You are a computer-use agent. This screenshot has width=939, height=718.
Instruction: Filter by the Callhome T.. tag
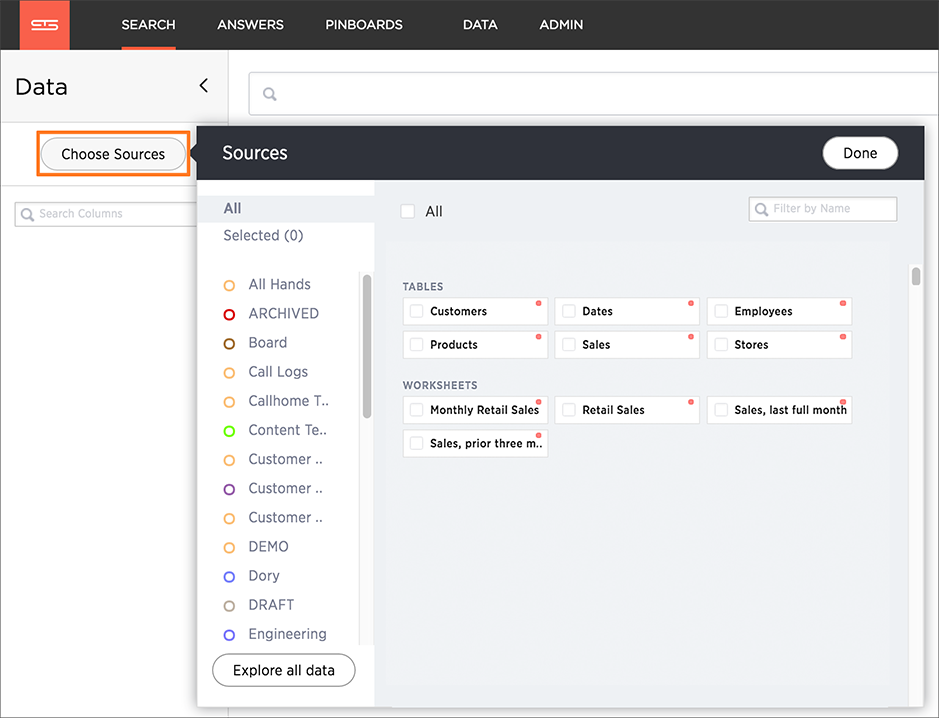(x=289, y=401)
